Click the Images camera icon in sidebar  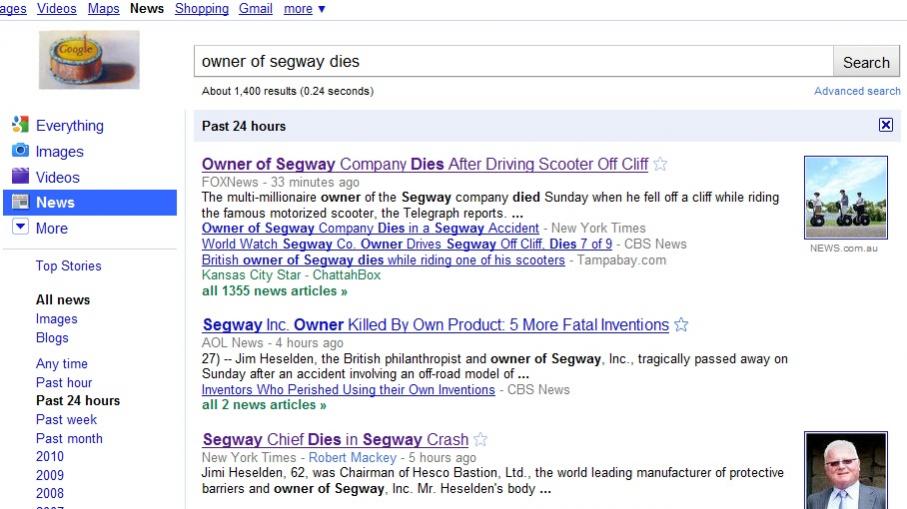[20, 151]
